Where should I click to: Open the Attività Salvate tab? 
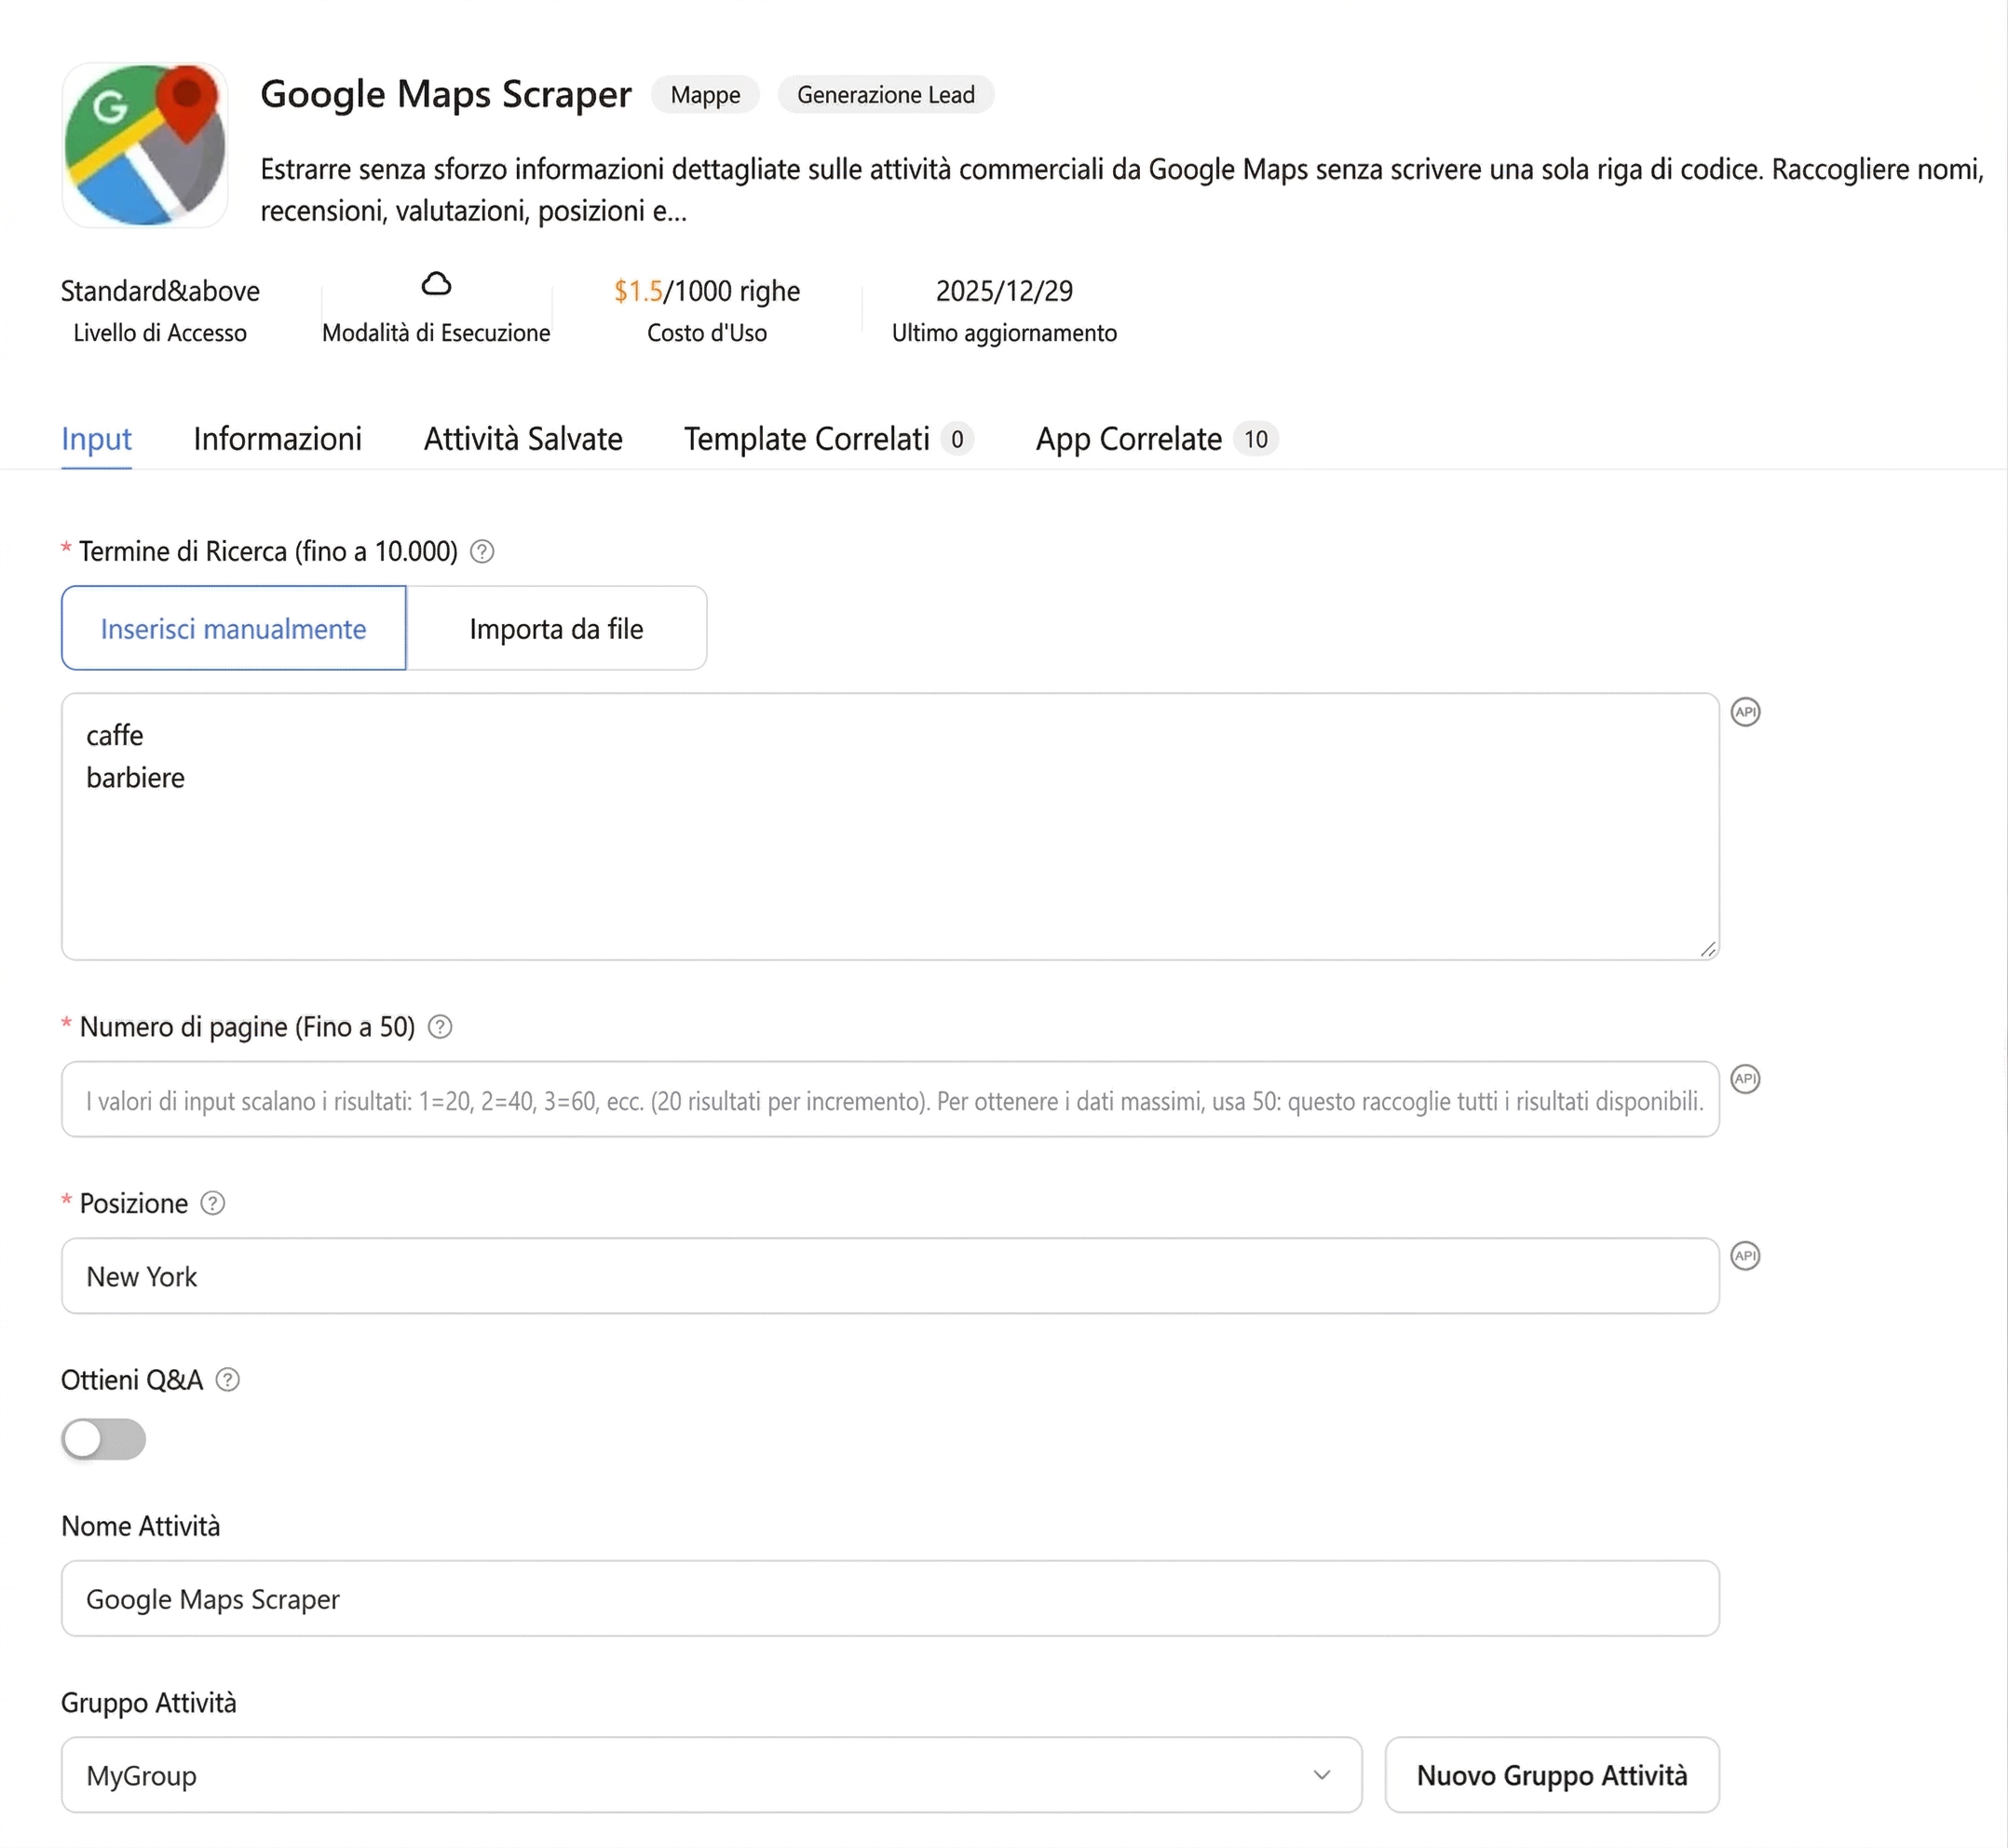pos(523,439)
